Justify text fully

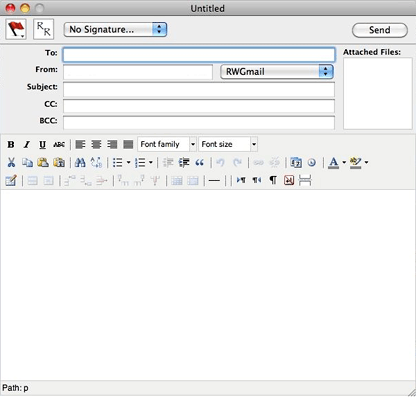(128, 144)
